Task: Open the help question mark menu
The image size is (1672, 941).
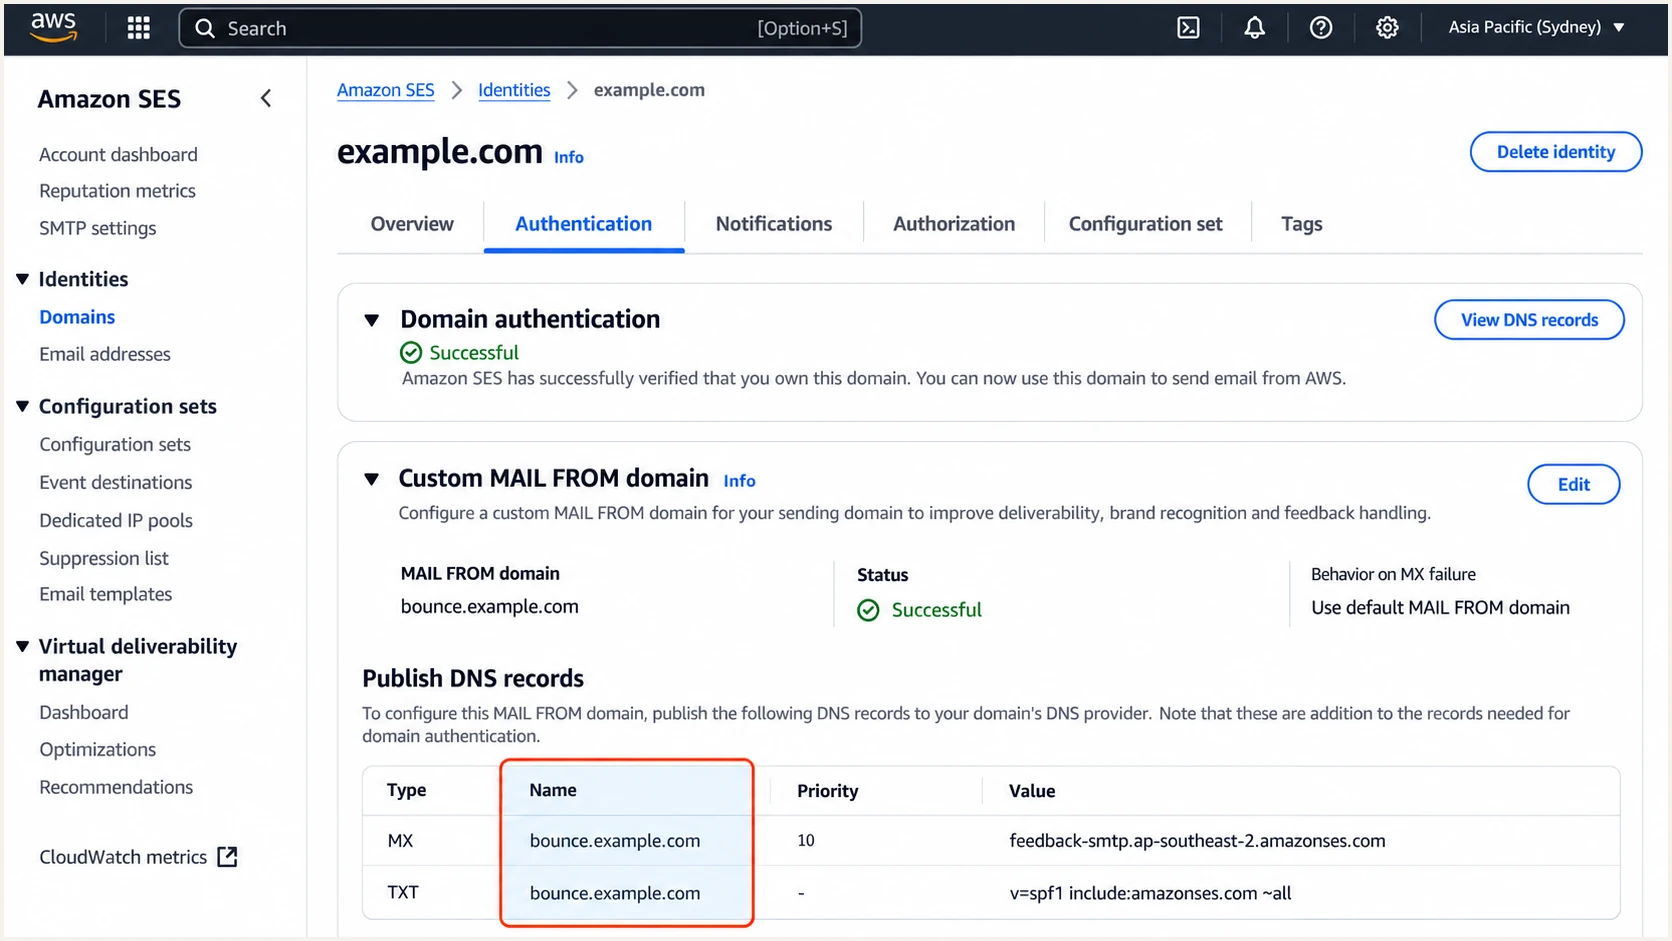Action: point(1321,28)
